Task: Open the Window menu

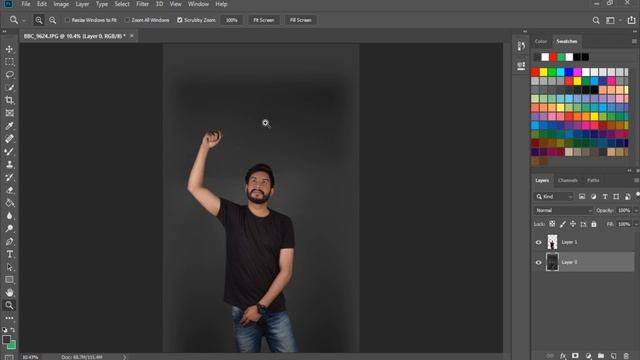Action: [x=198, y=4]
